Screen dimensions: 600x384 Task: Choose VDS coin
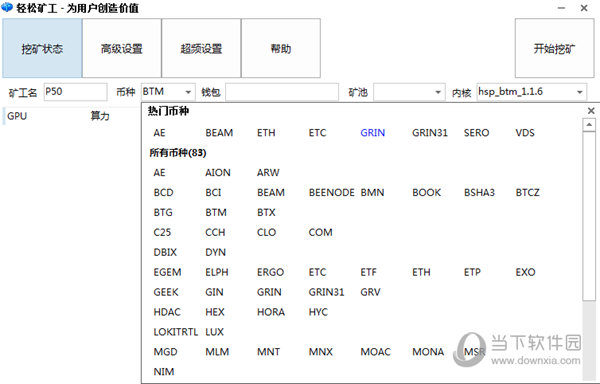(x=525, y=133)
